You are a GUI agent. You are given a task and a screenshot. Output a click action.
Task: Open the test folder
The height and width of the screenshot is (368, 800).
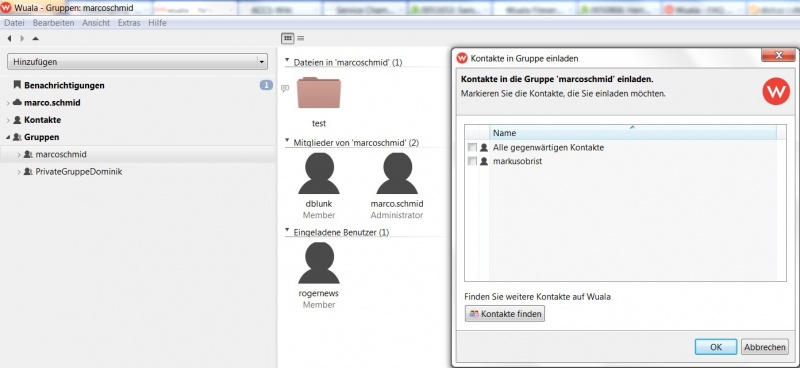pos(319,93)
